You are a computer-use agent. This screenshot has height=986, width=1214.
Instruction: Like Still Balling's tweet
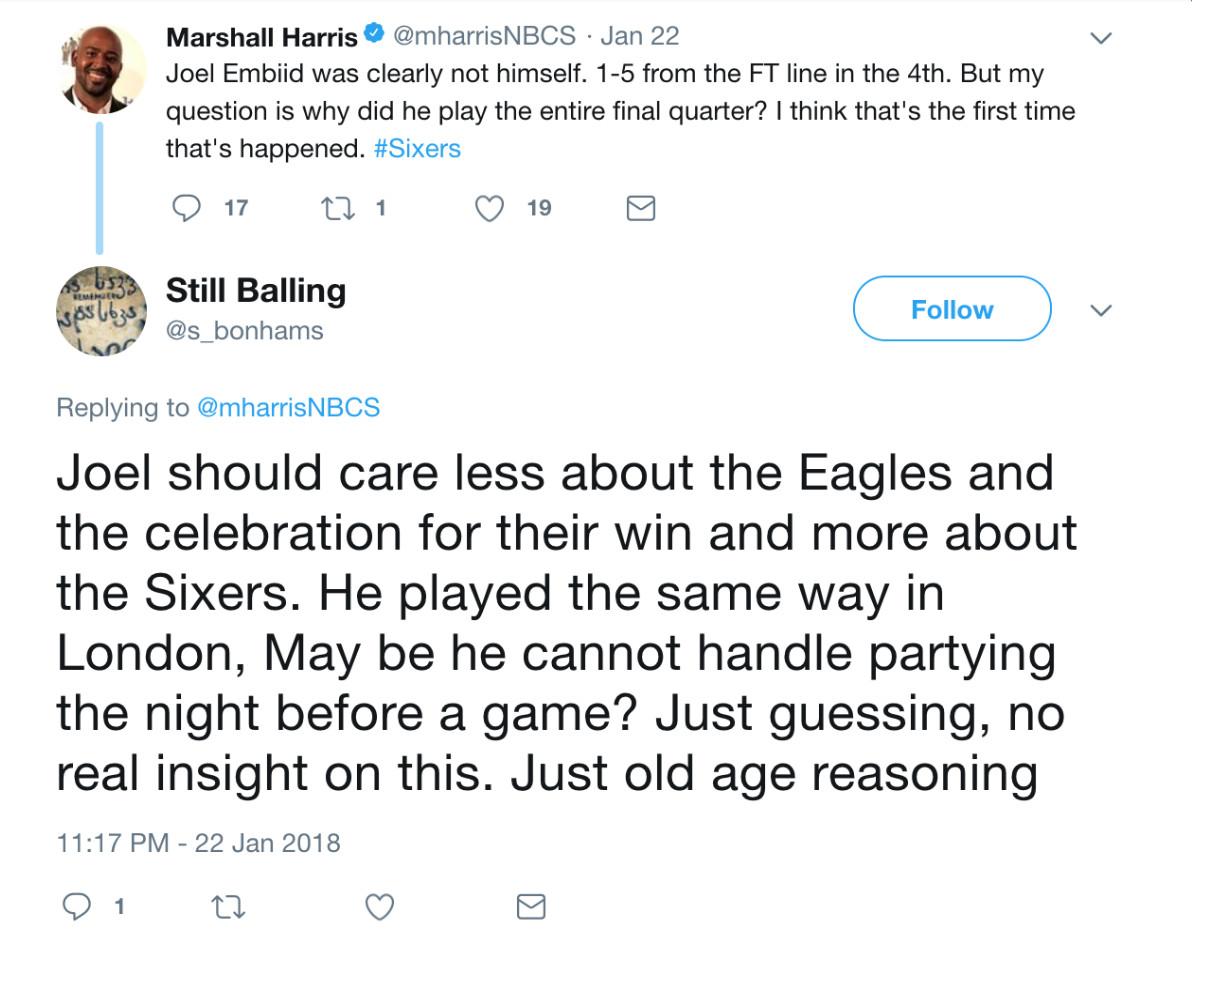click(379, 907)
